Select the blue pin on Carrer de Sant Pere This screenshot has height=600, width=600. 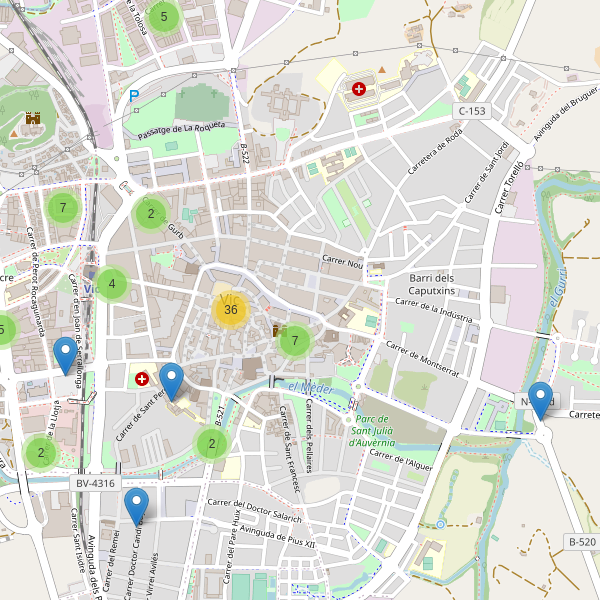(171, 382)
